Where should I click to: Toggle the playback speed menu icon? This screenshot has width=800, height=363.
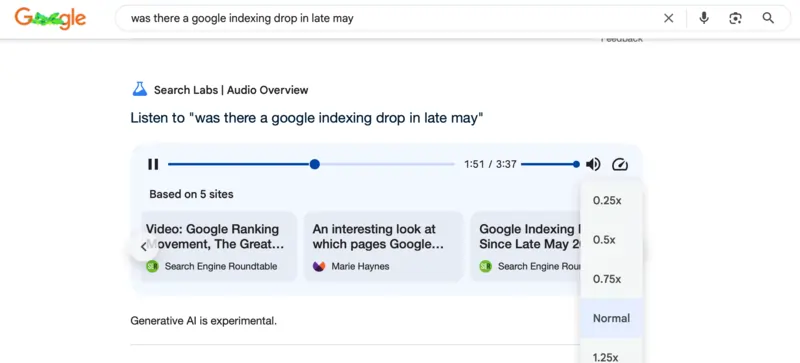620,164
